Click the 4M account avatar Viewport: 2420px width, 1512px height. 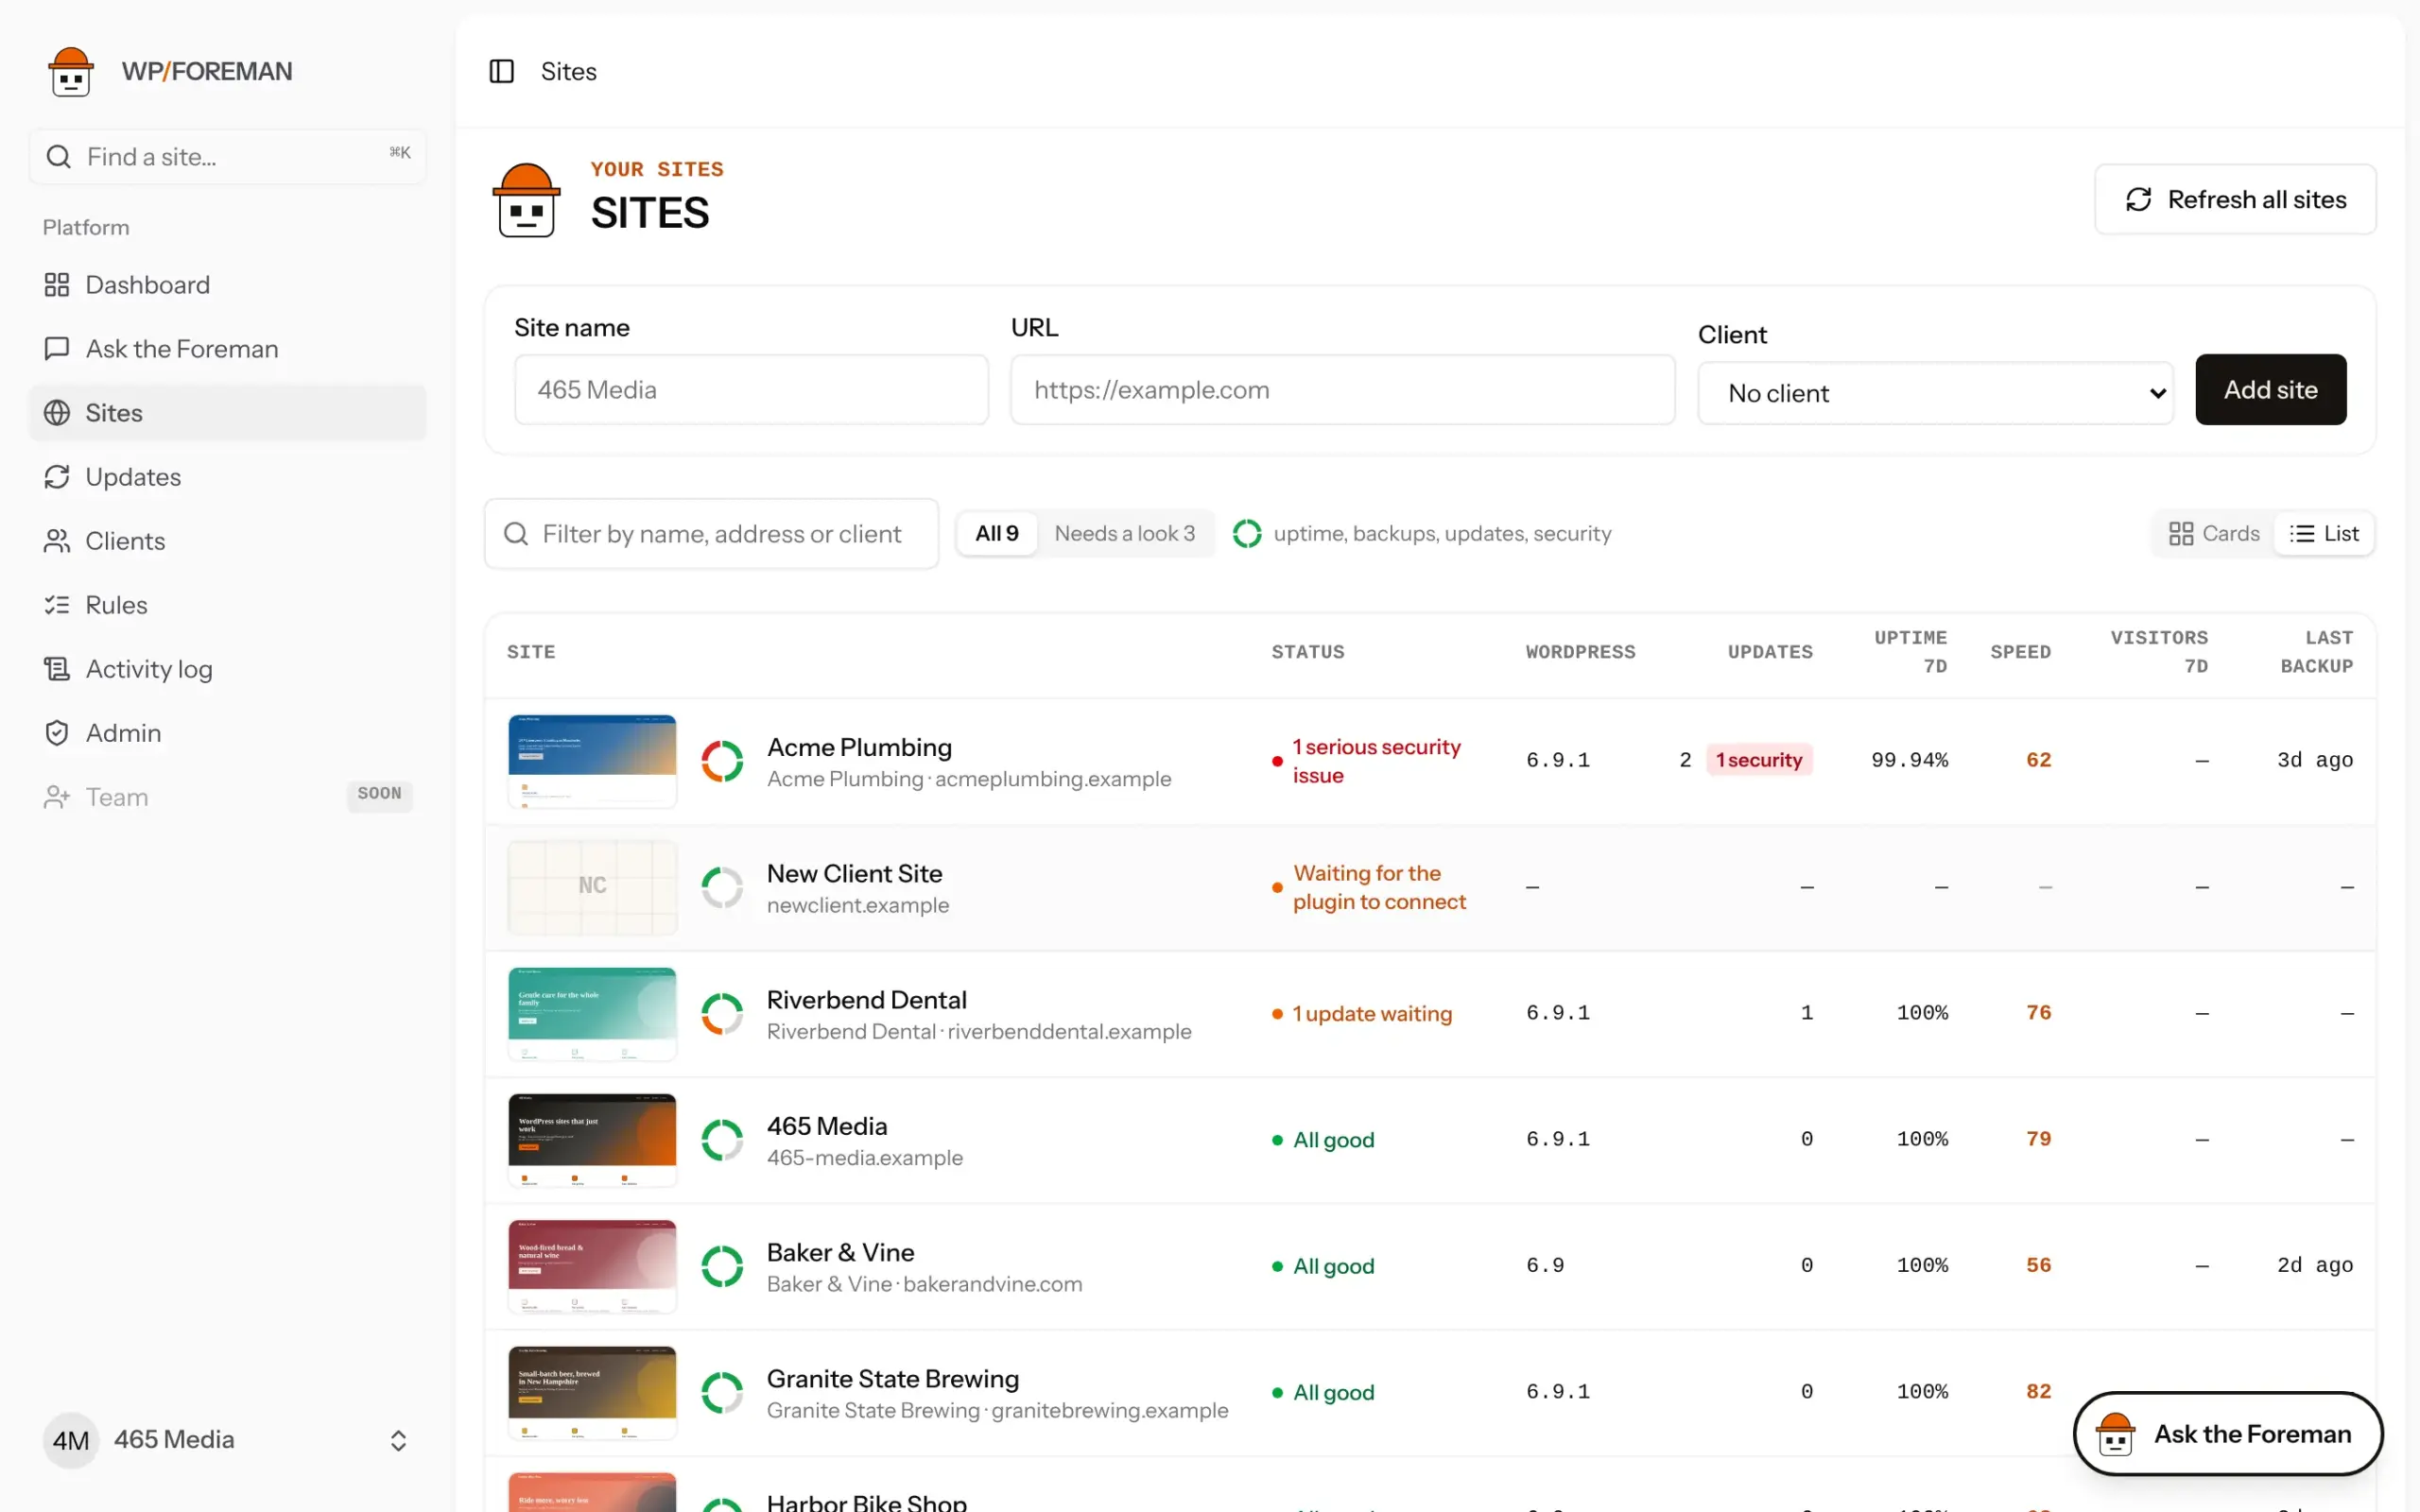point(71,1440)
